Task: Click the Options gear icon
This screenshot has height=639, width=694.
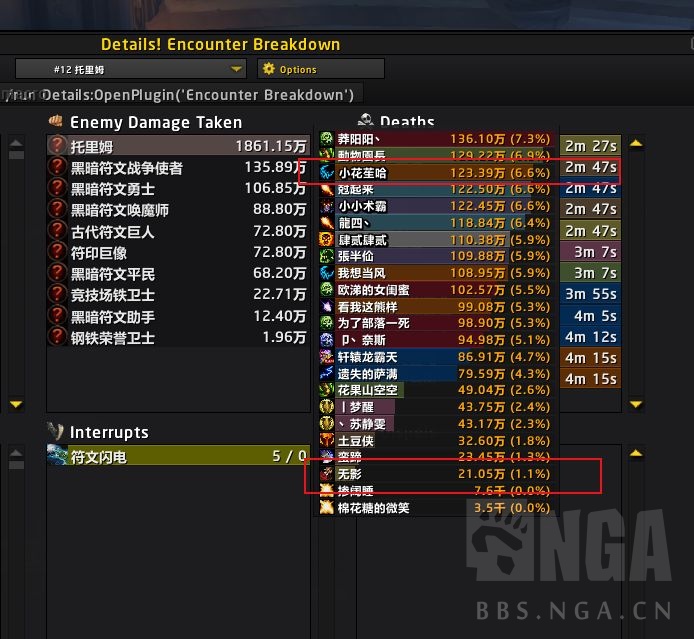Action: 269,69
